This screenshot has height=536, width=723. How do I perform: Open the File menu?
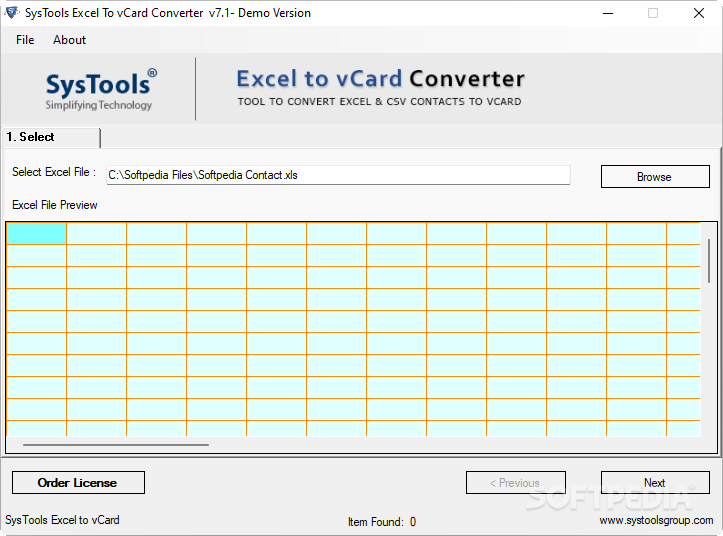coord(25,40)
